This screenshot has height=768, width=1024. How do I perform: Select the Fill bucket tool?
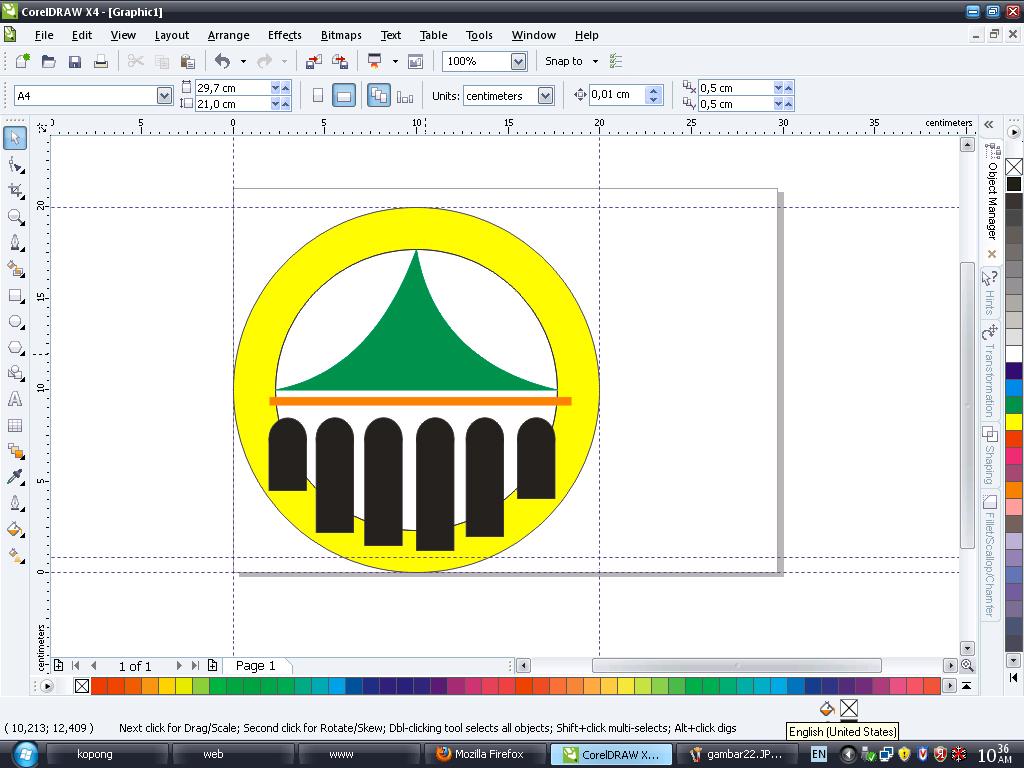coord(15,530)
